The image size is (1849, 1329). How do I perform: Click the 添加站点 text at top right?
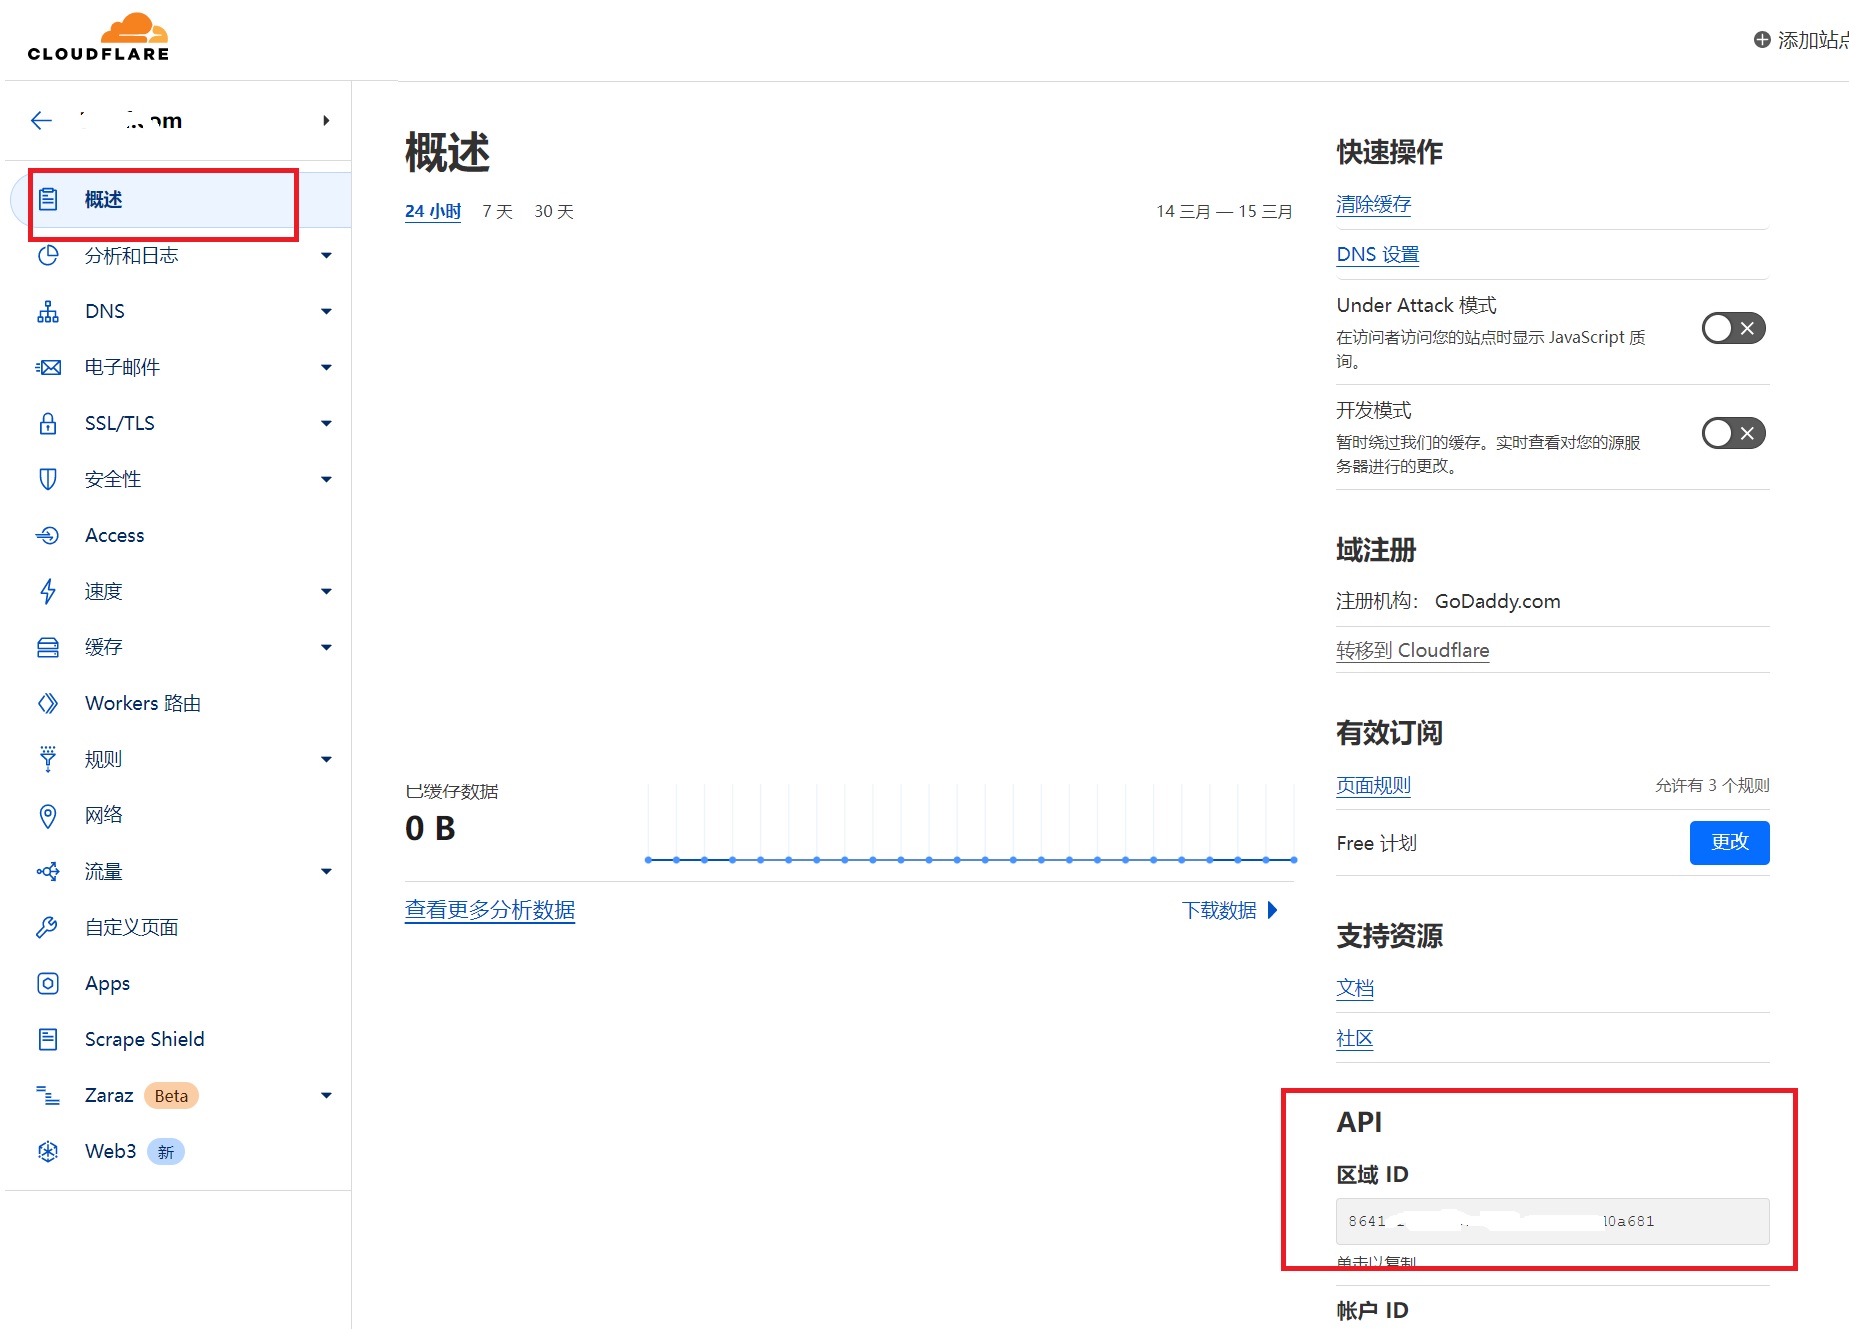(x=1812, y=40)
